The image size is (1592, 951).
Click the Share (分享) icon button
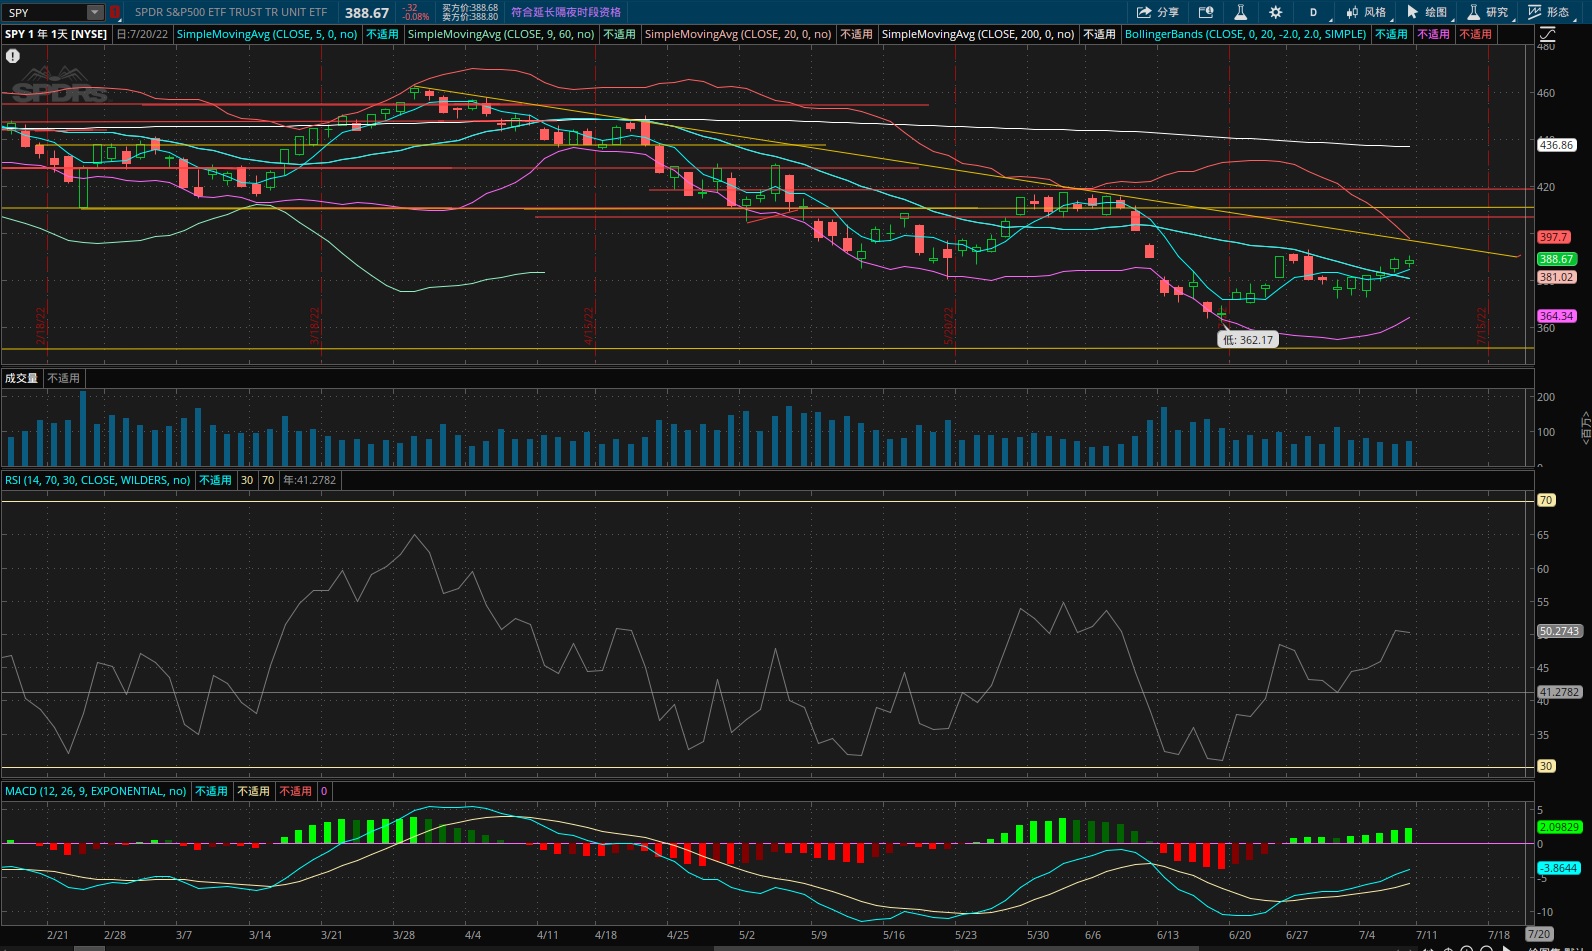[1157, 12]
